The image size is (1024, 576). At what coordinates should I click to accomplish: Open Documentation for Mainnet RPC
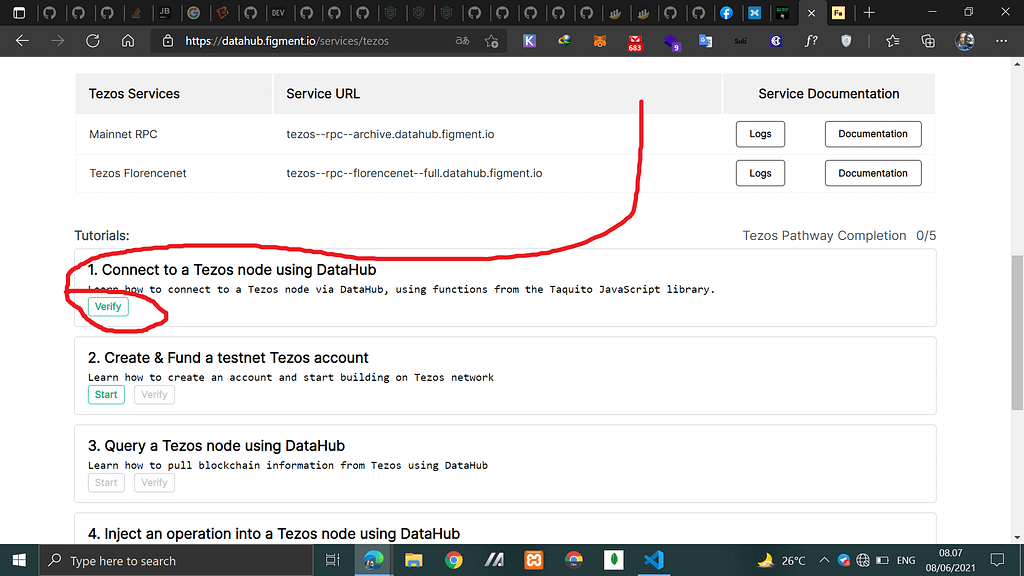(x=872, y=134)
